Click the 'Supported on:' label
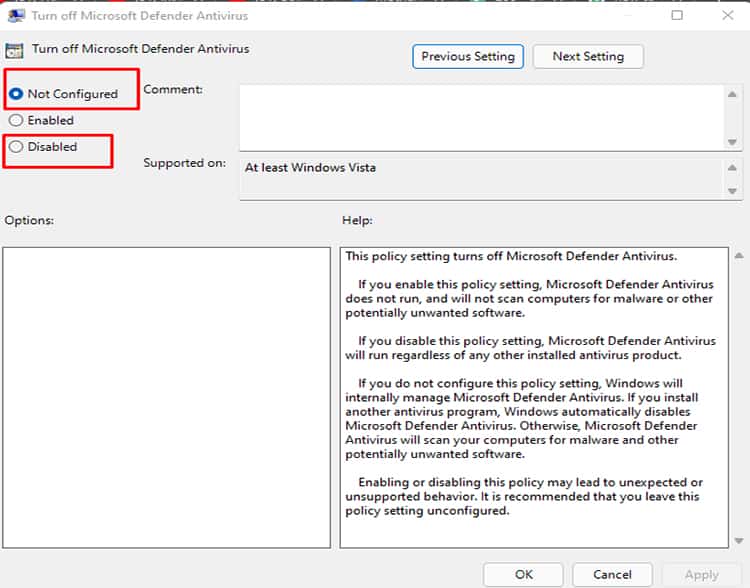750x588 pixels. [185, 163]
